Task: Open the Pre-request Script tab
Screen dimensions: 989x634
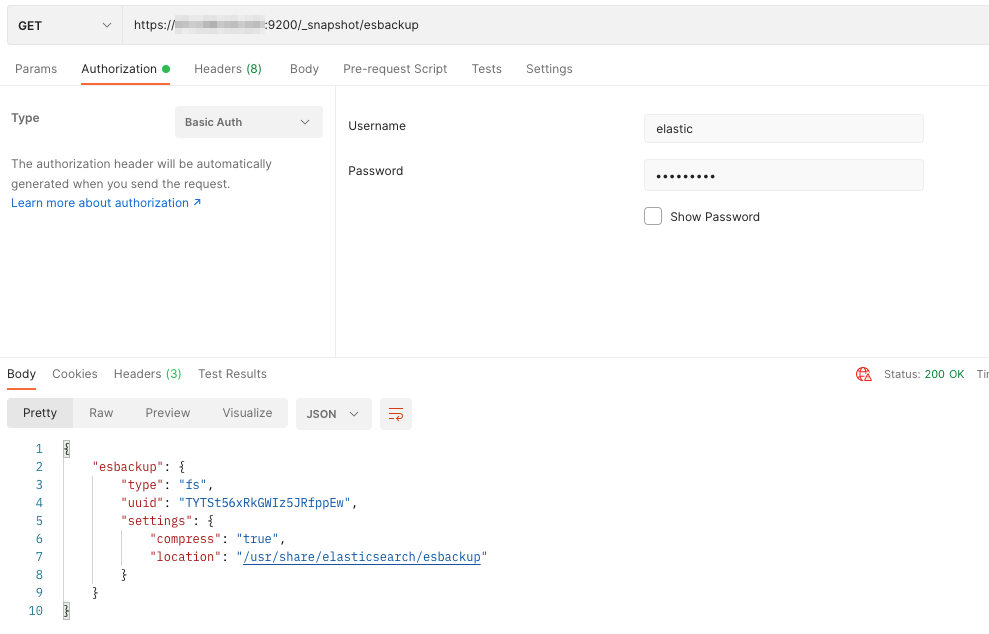Action: [x=394, y=68]
